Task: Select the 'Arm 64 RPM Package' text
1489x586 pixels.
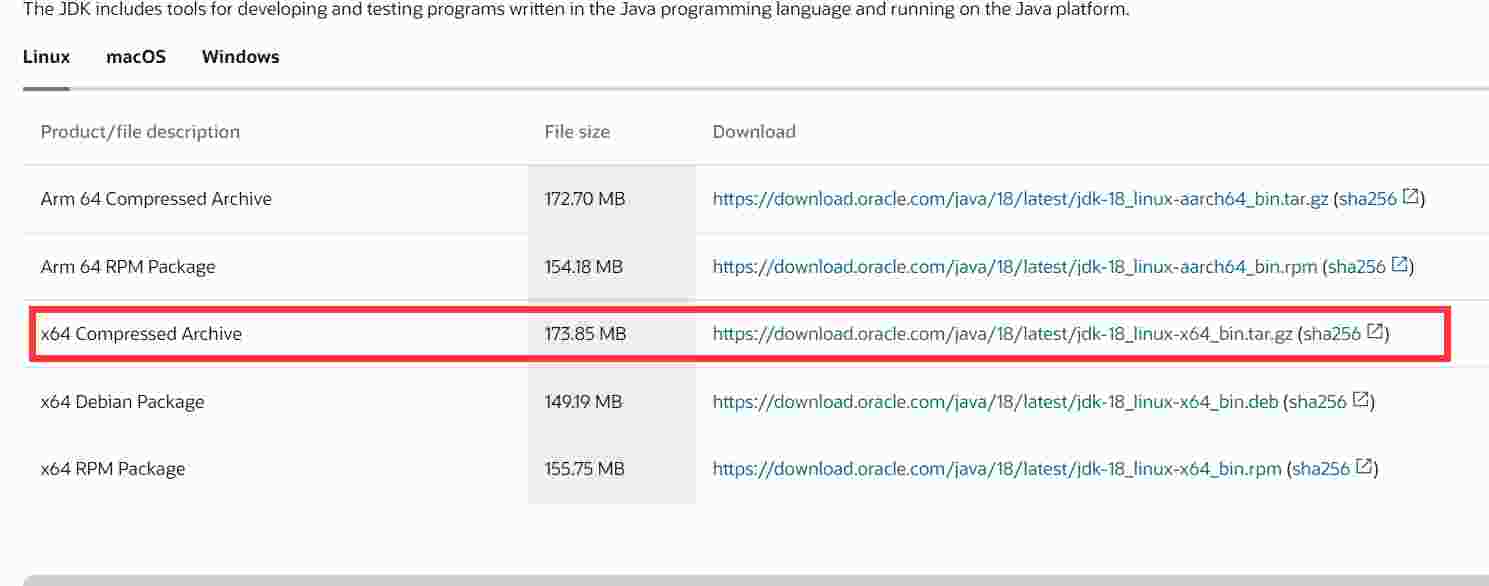Action: [x=128, y=267]
